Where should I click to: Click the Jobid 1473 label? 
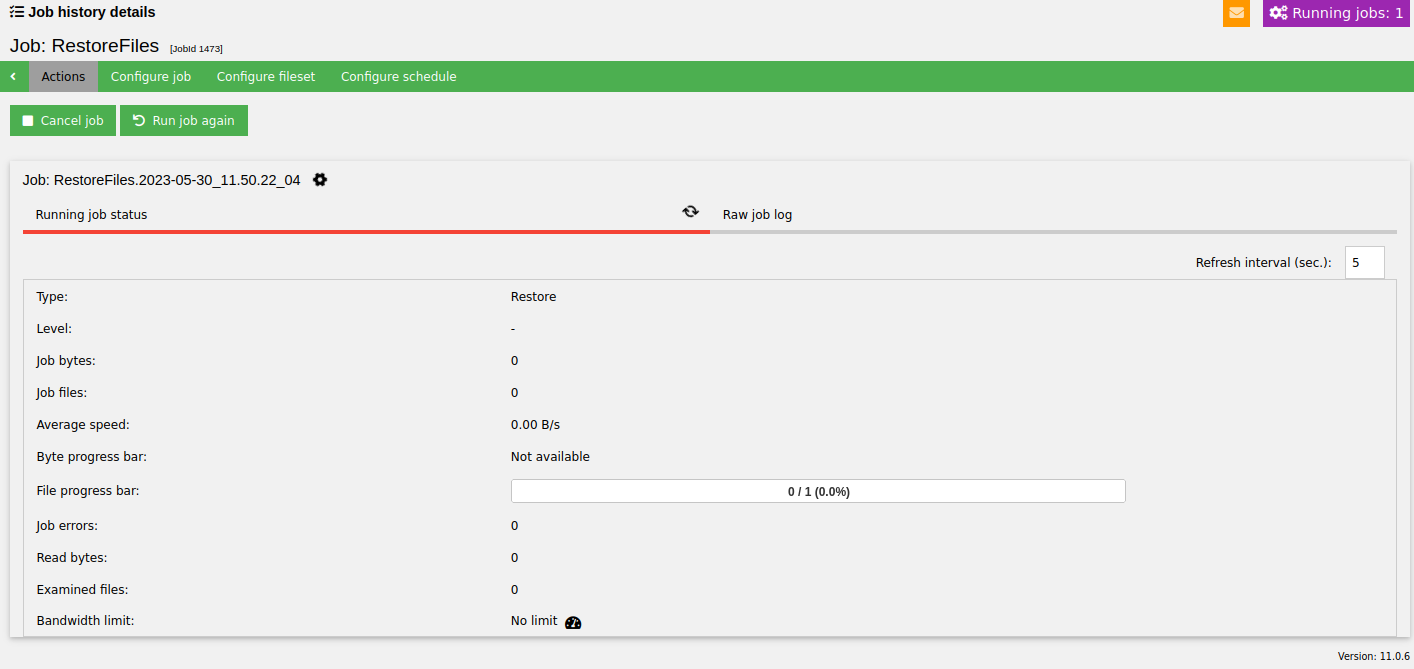click(196, 48)
